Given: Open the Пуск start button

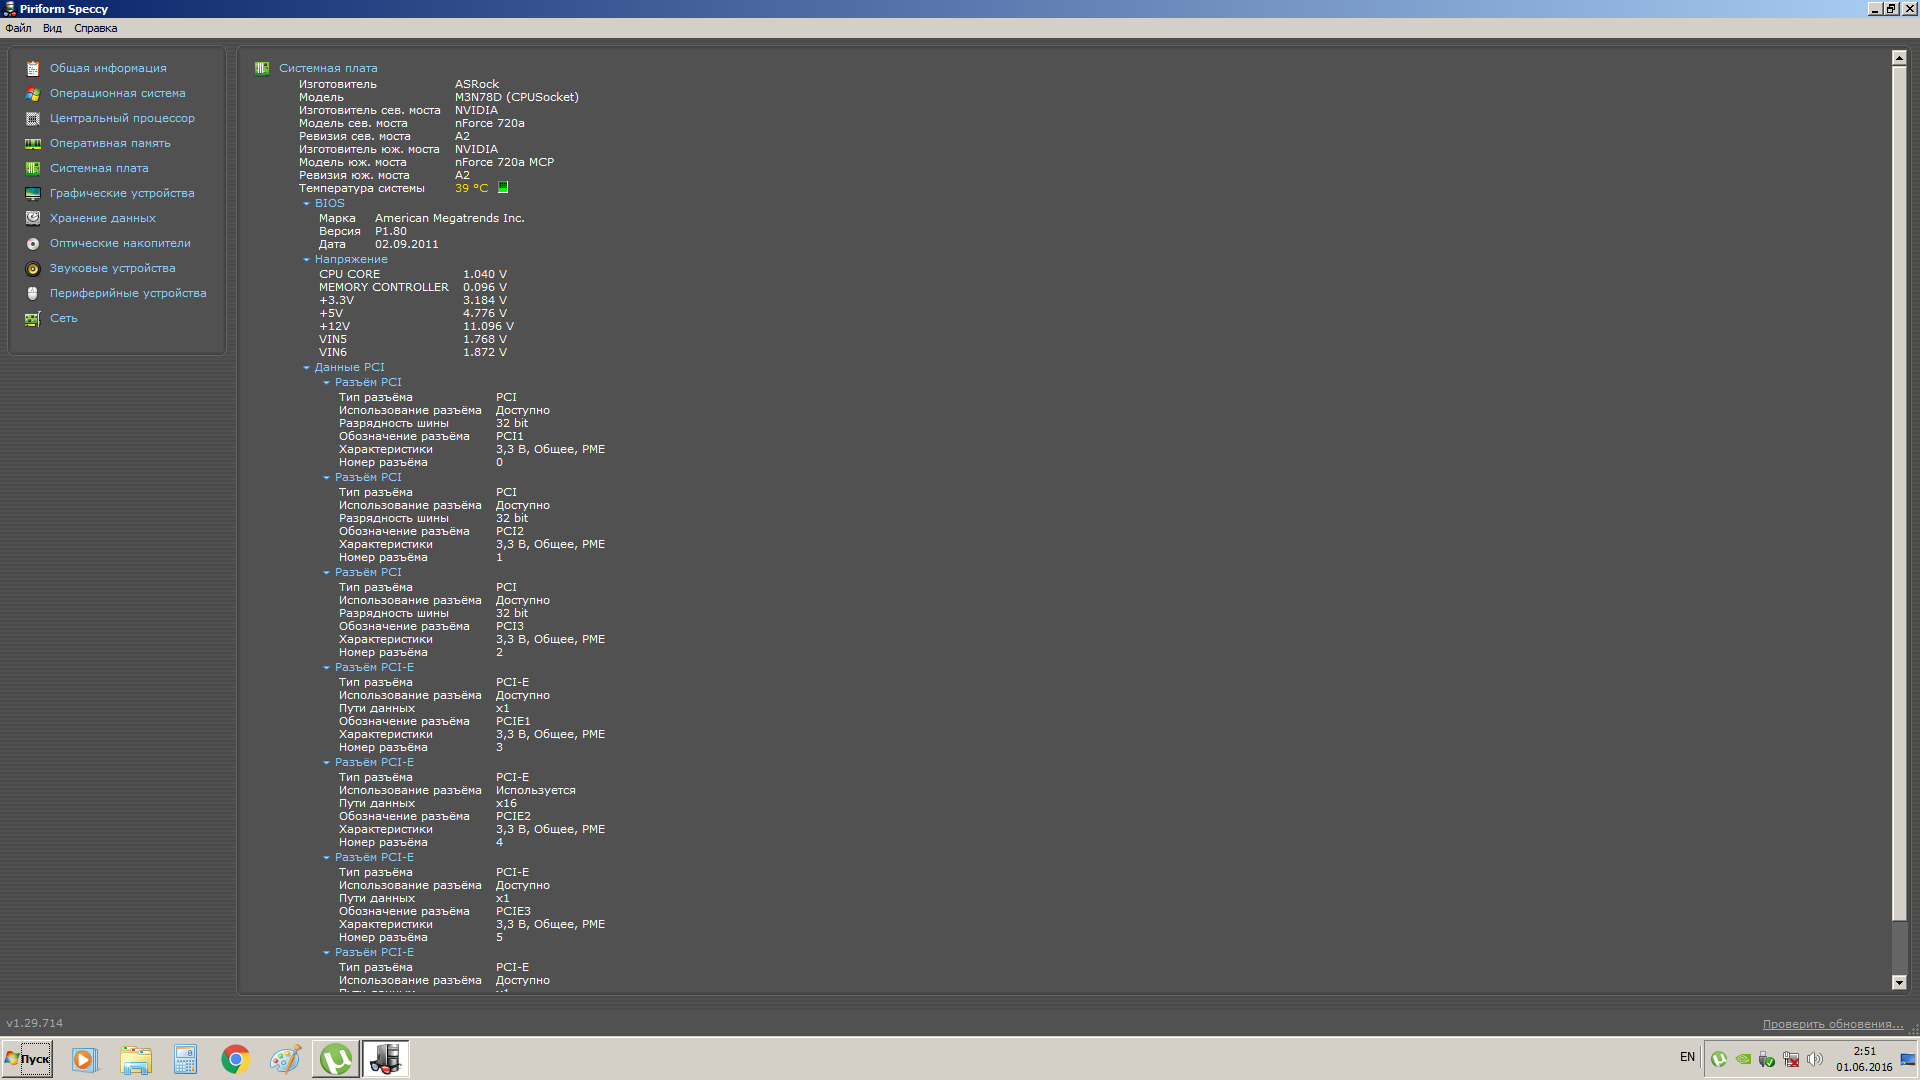Looking at the screenshot, I should 28,1059.
